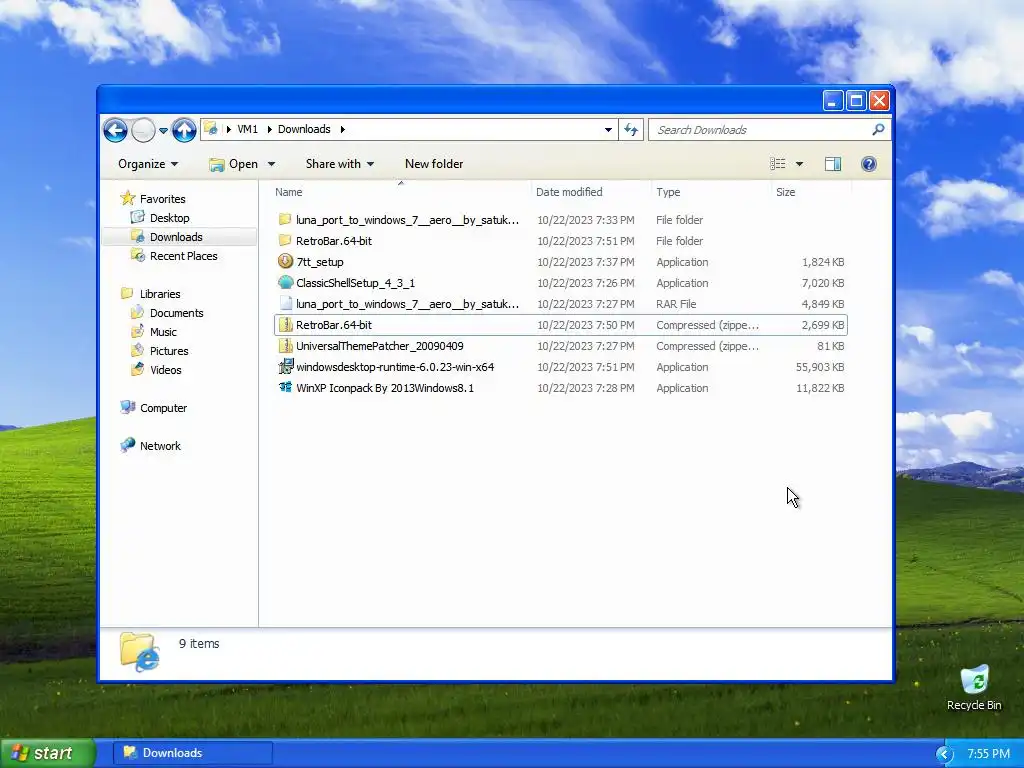Open the Organize menu
This screenshot has height=768, width=1024.
pos(148,164)
